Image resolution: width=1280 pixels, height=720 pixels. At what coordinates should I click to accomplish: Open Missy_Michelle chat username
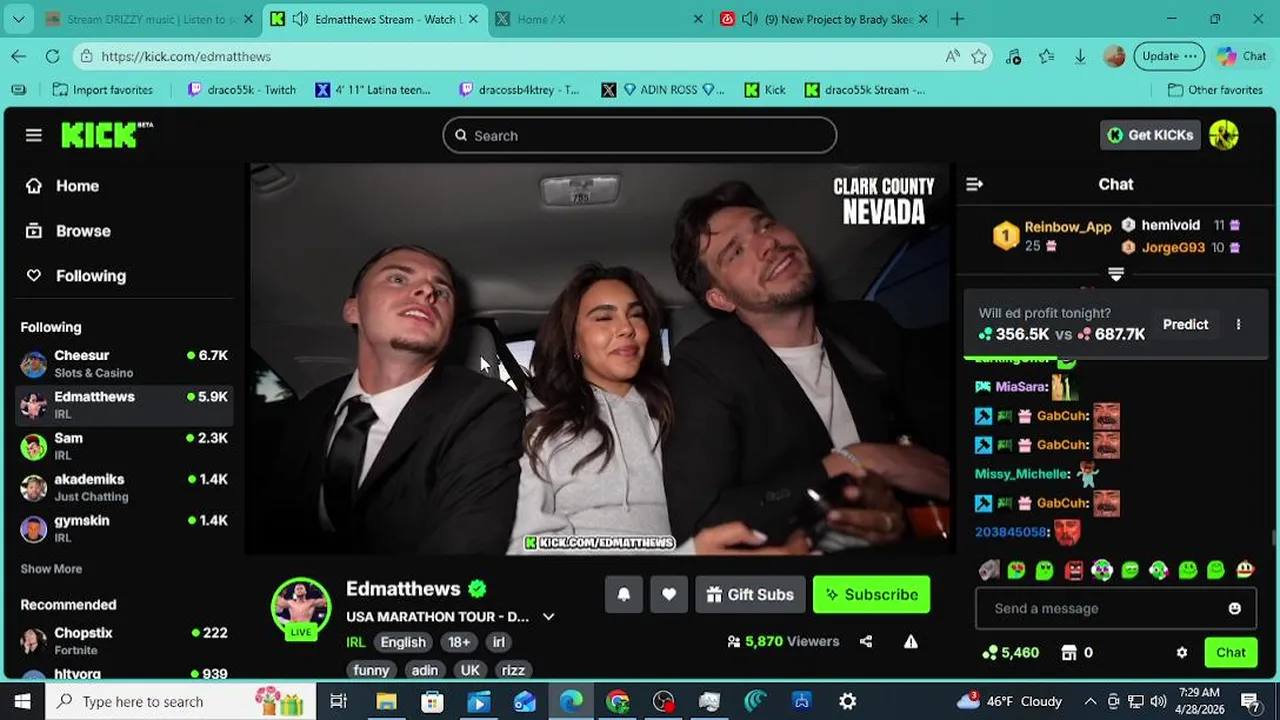pos(1022,474)
